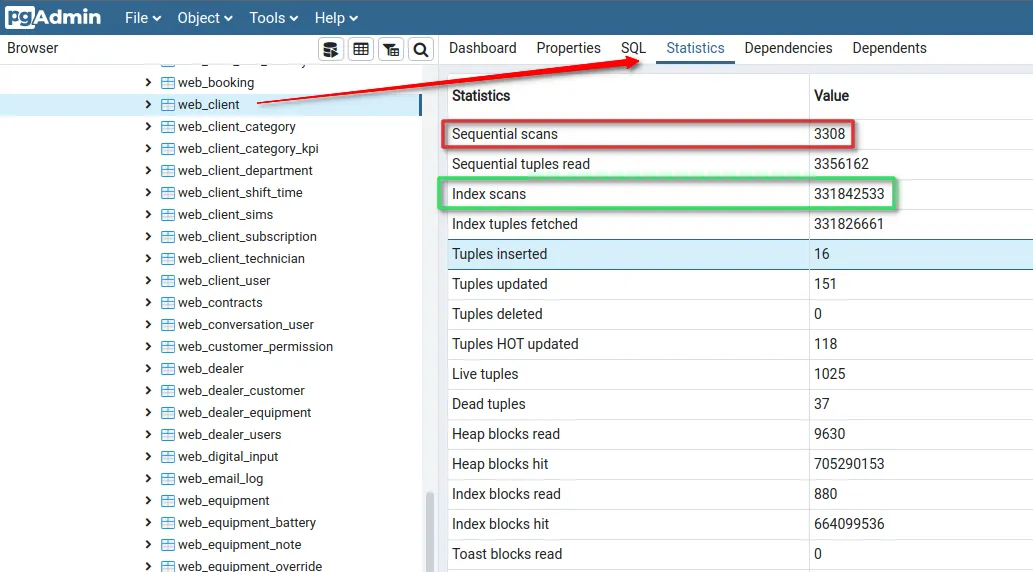Select web_client_shift_time in the tree
1033x572 pixels.
pos(240,192)
